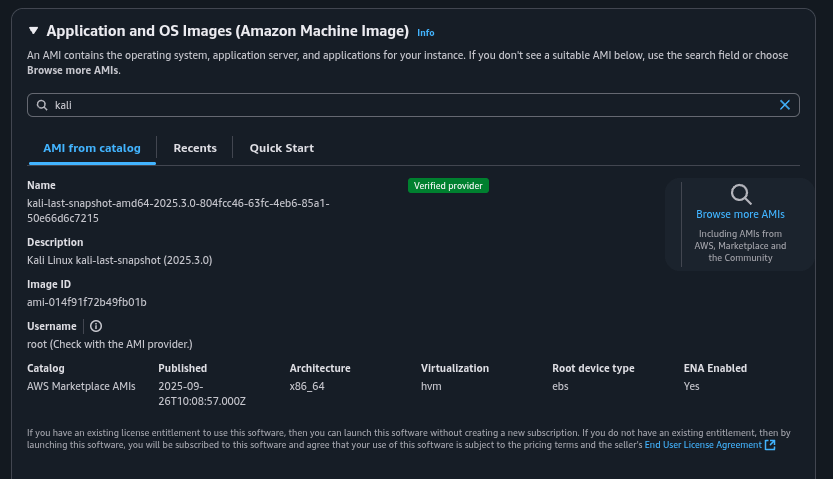
Task: Open the Recents tab
Action: [x=195, y=148]
